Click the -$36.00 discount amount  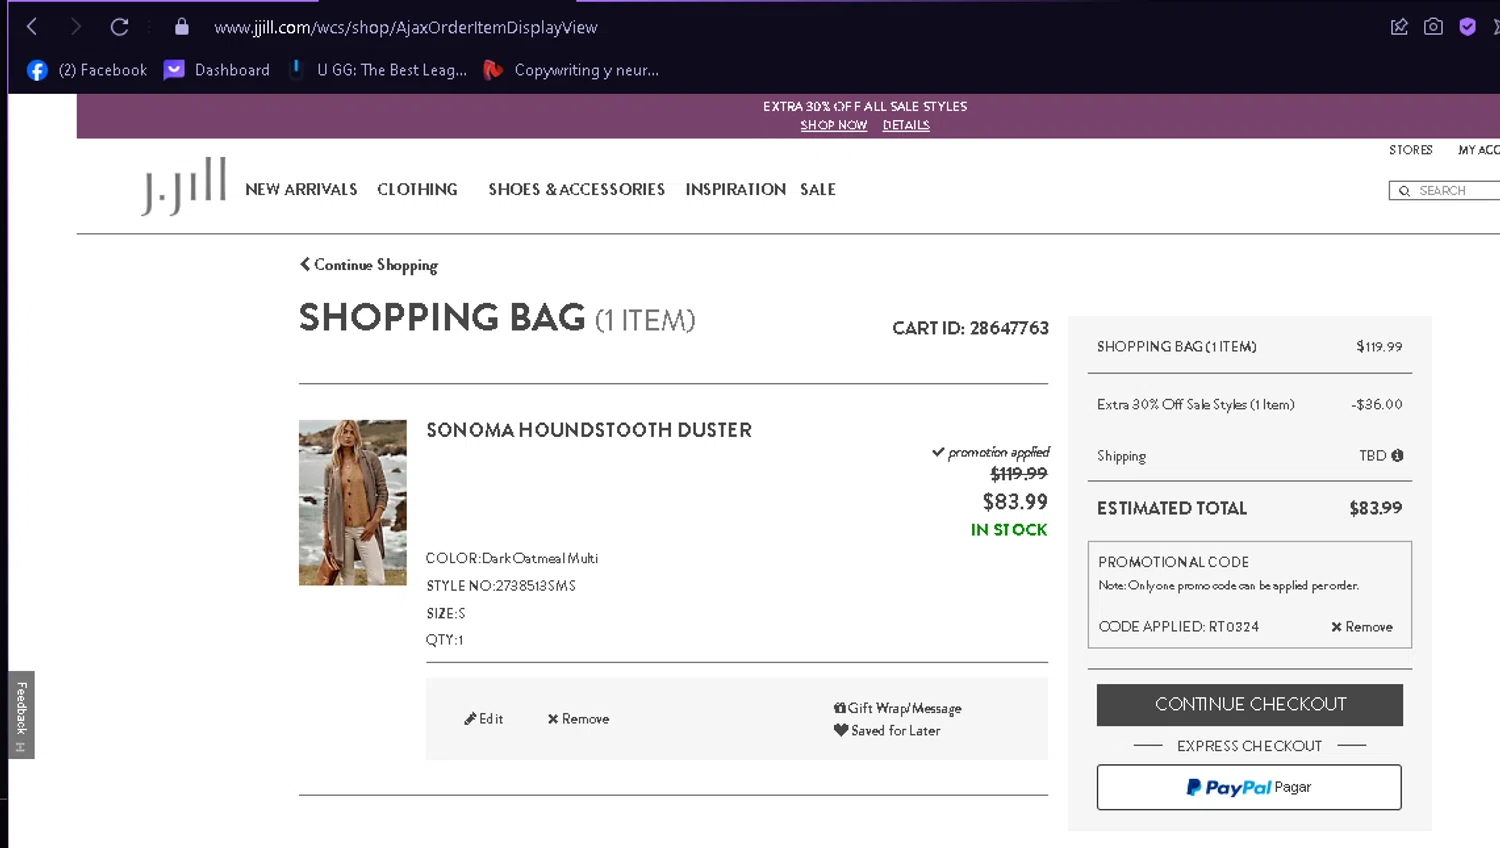point(1377,405)
